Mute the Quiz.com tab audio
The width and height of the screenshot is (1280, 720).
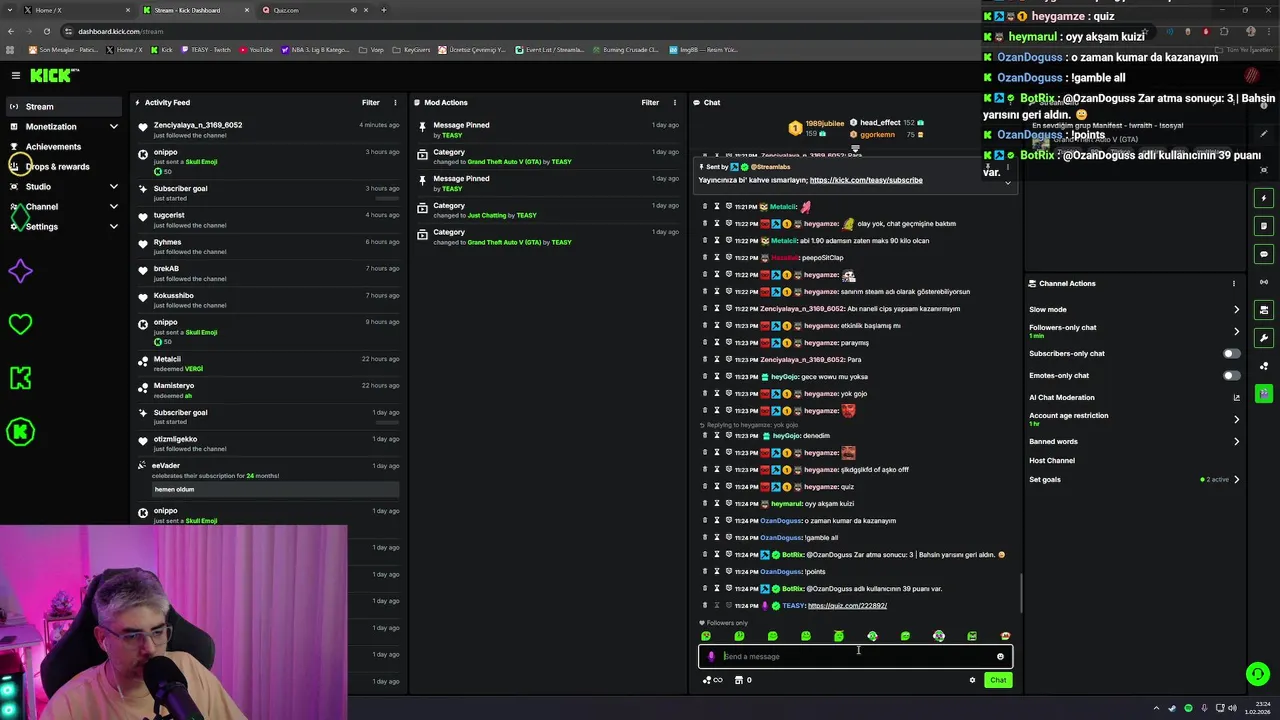pos(353,10)
